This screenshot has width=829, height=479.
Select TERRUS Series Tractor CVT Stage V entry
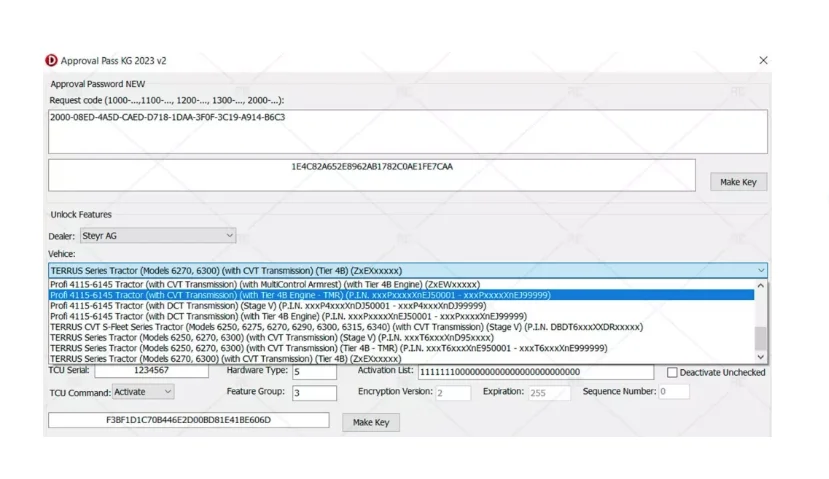(x=401, y=337)
